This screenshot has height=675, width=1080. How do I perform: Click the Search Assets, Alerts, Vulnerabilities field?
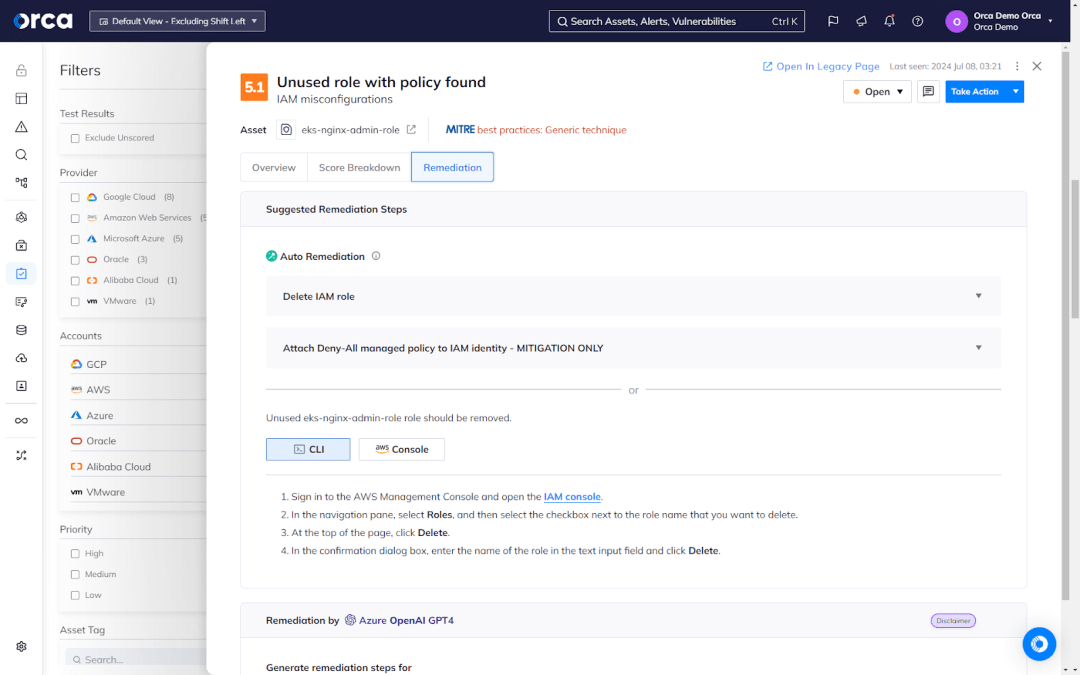point(676,21)
